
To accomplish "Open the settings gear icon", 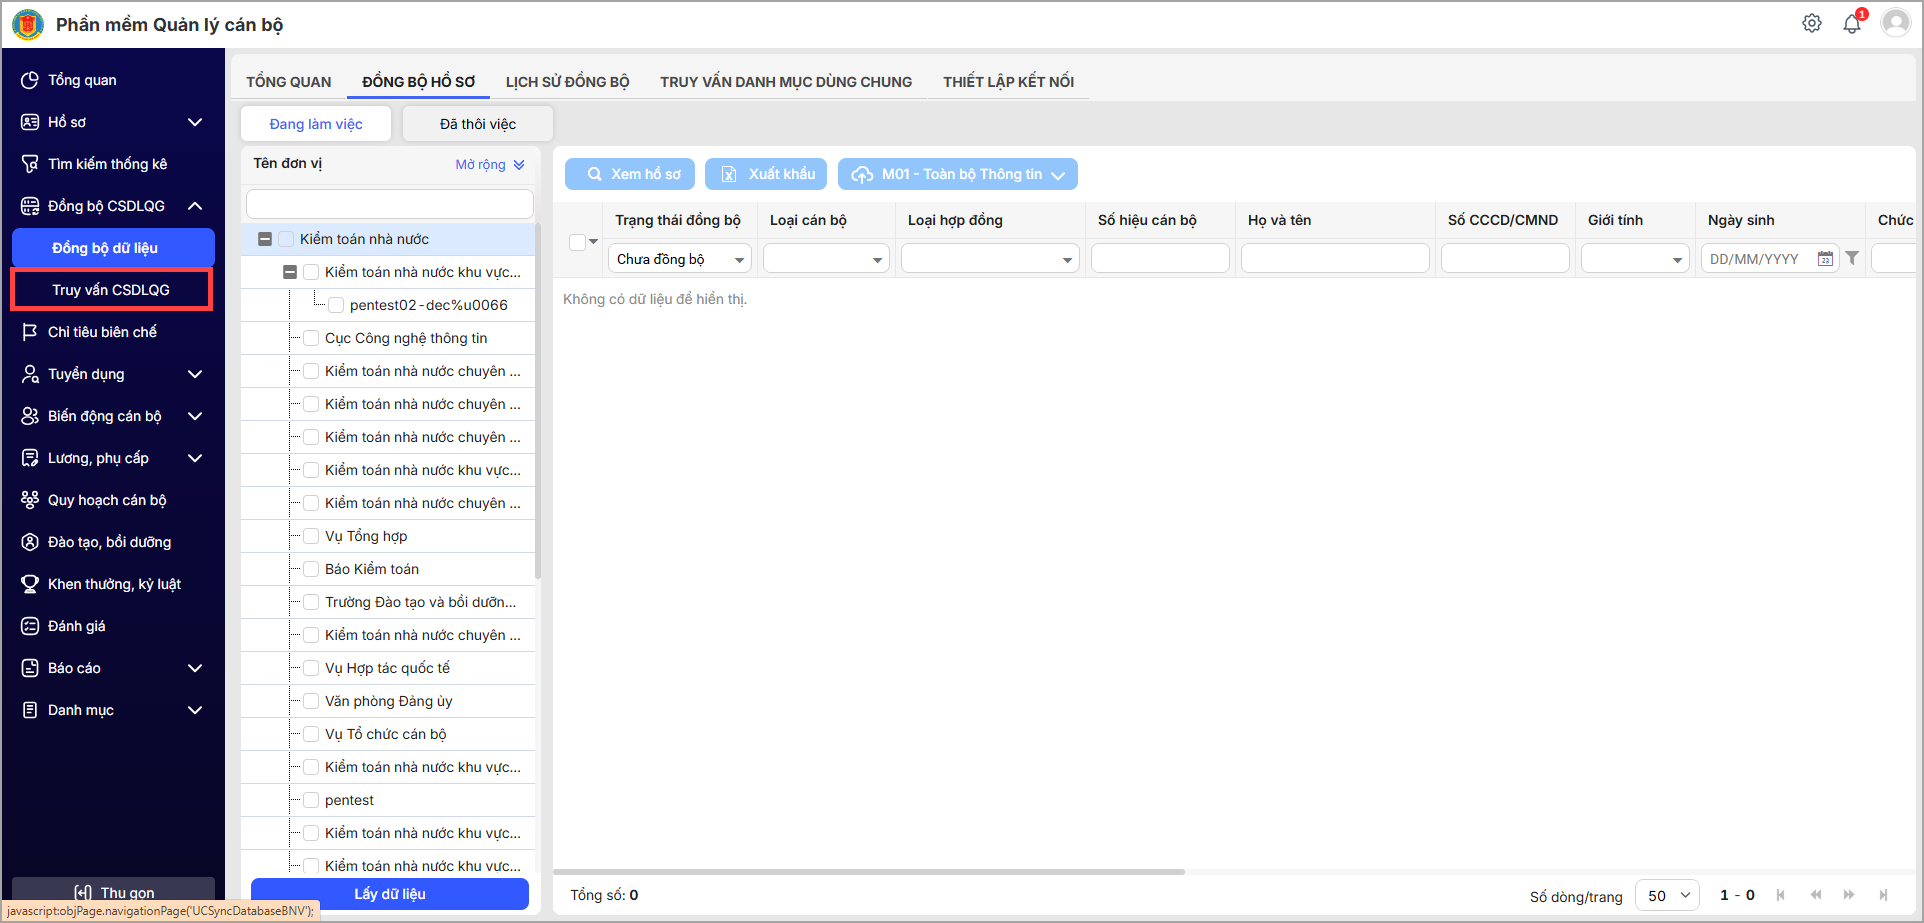I will point(1811,23).
